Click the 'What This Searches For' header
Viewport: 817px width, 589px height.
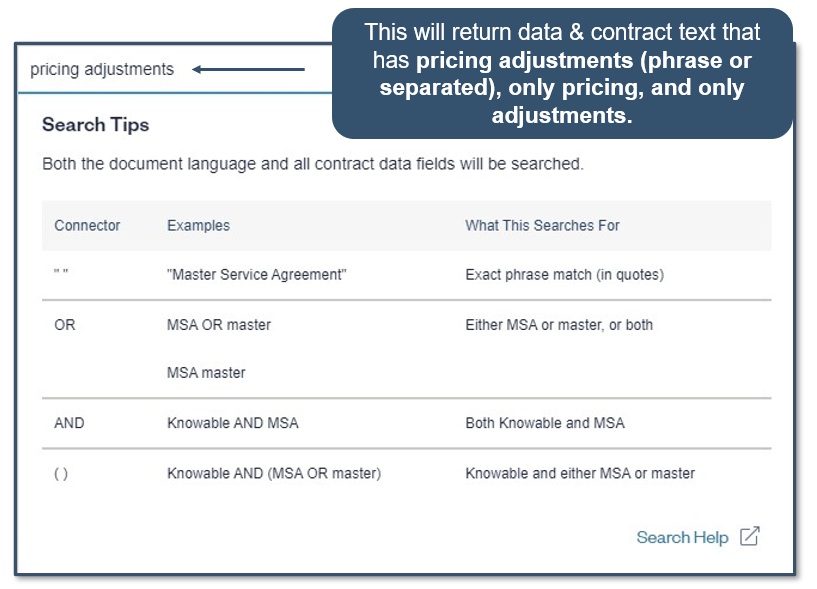tap(542, 226)
